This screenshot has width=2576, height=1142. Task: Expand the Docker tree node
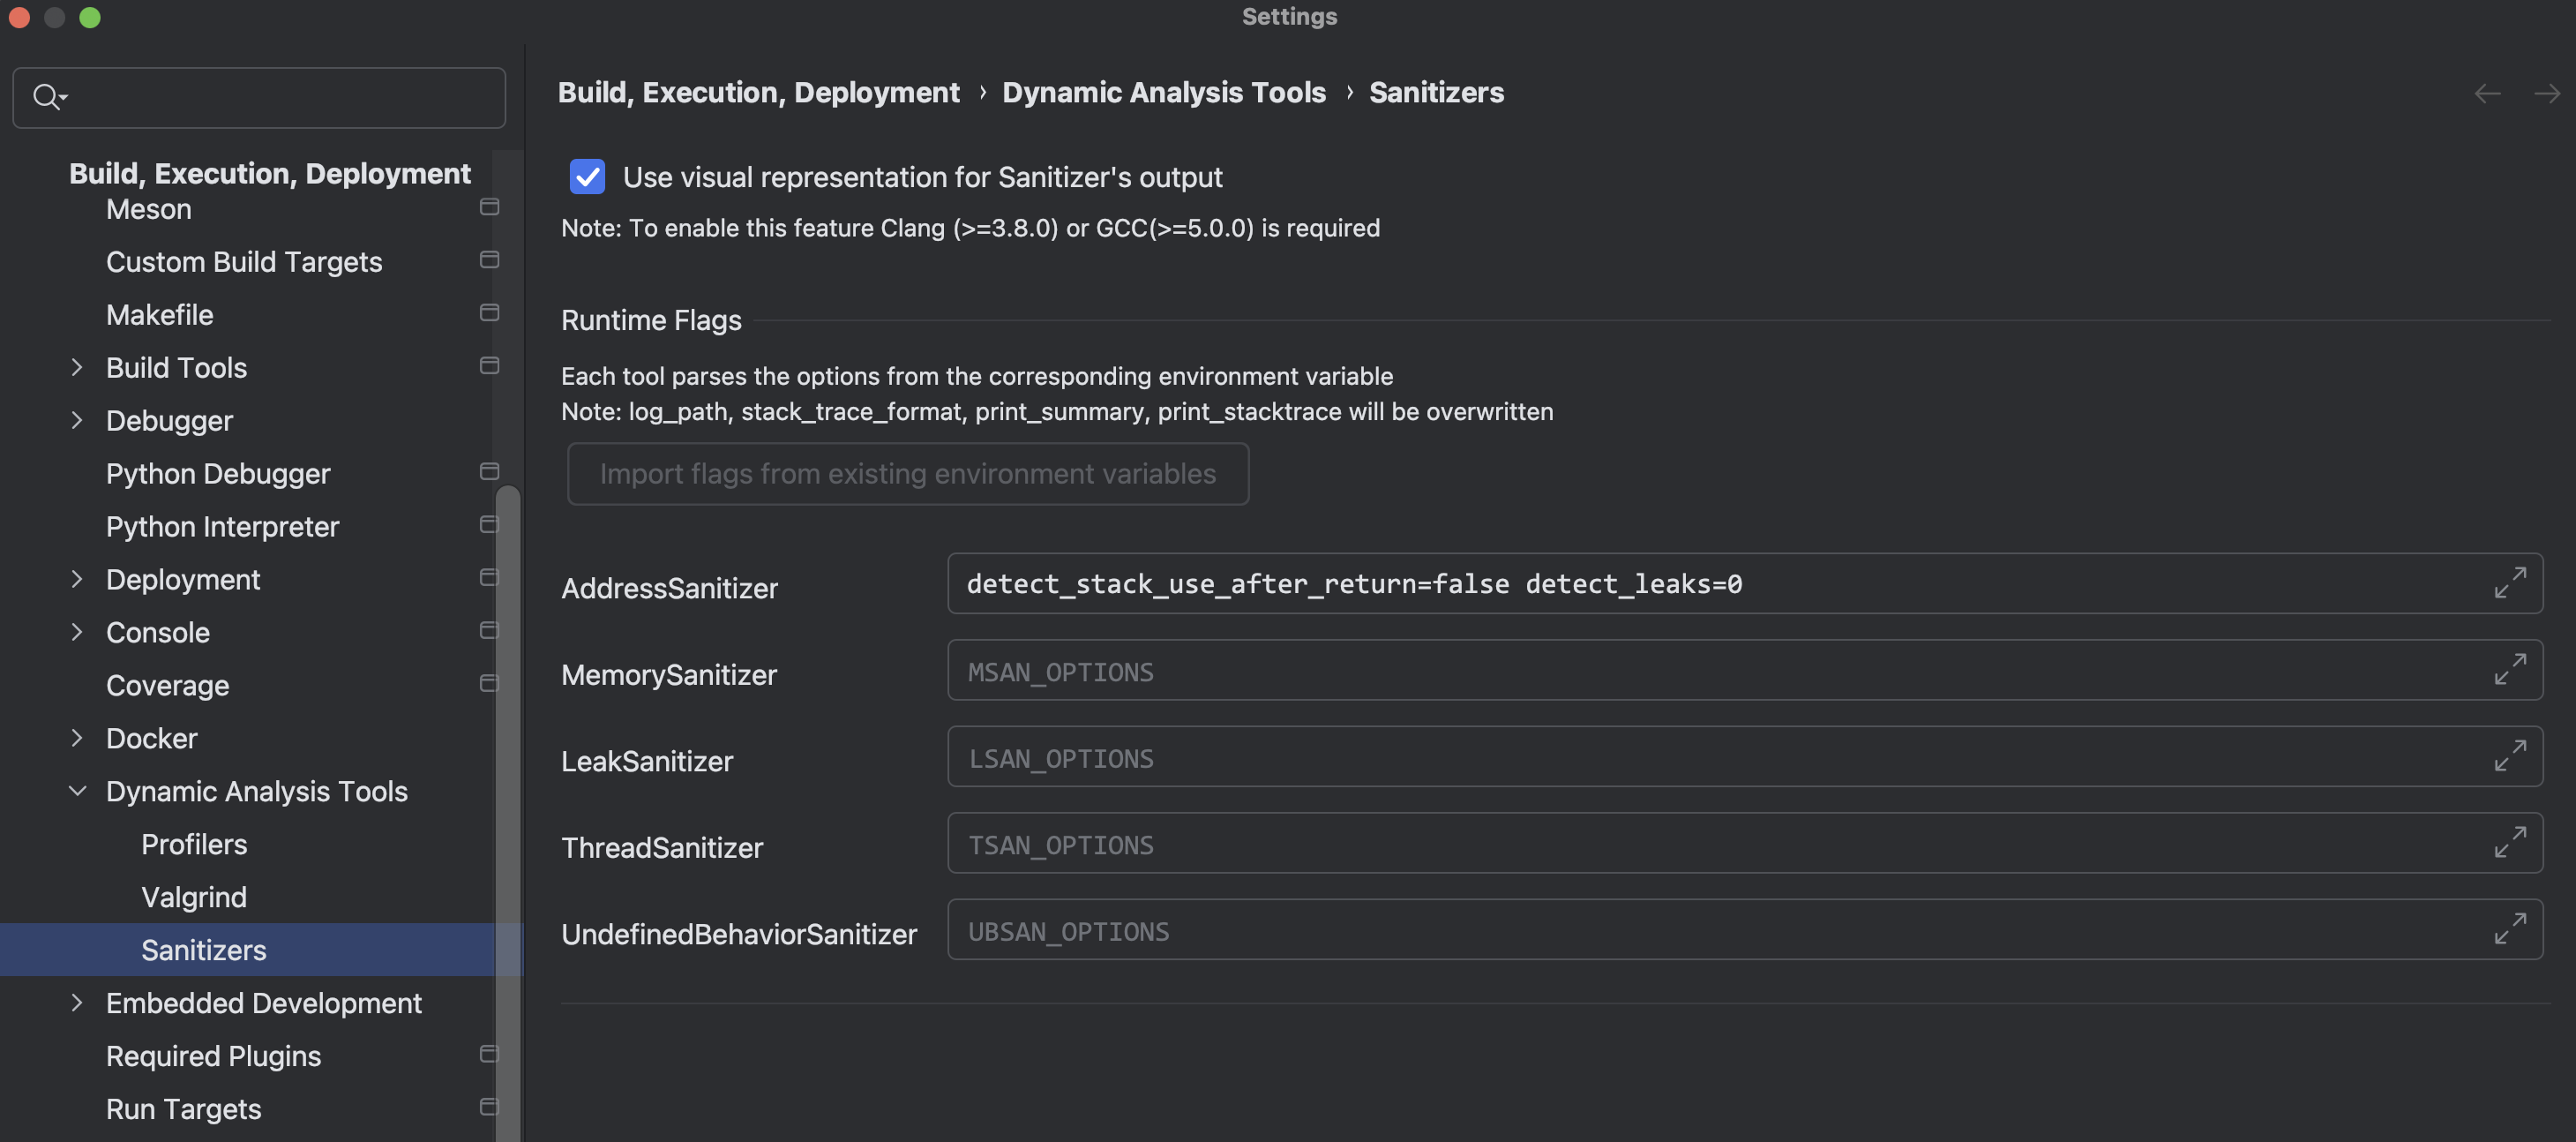point(77,738)
